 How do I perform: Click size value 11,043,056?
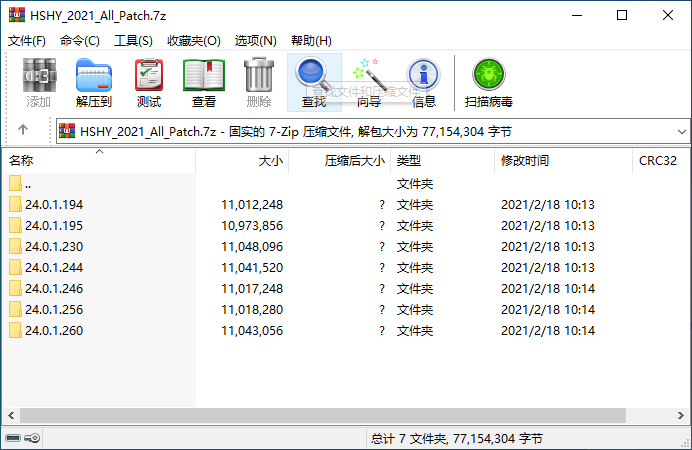[x=252, y=330]
